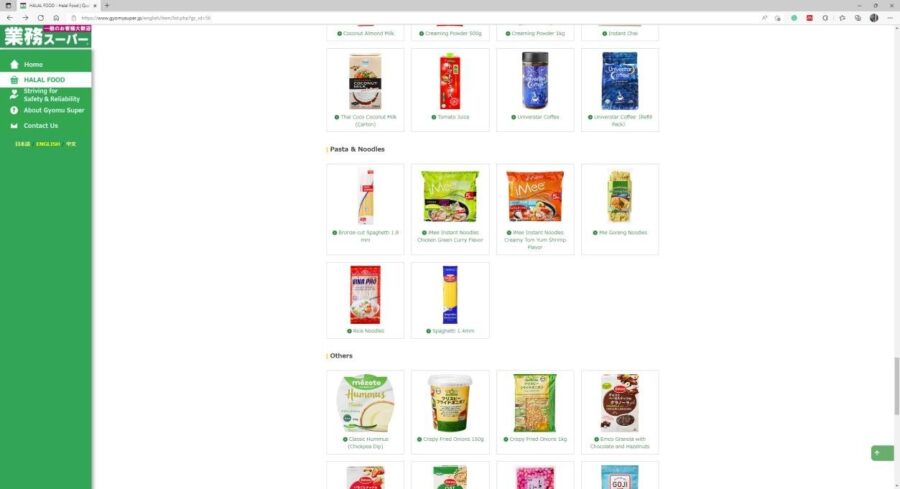Open the iMee Chicken Green Curry noodles product
This screenshot has width=900, height=489.
tap(450, 209)
